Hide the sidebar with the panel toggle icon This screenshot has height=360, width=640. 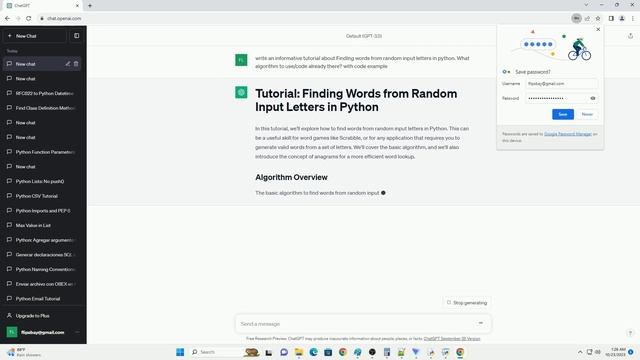(77, 36)
